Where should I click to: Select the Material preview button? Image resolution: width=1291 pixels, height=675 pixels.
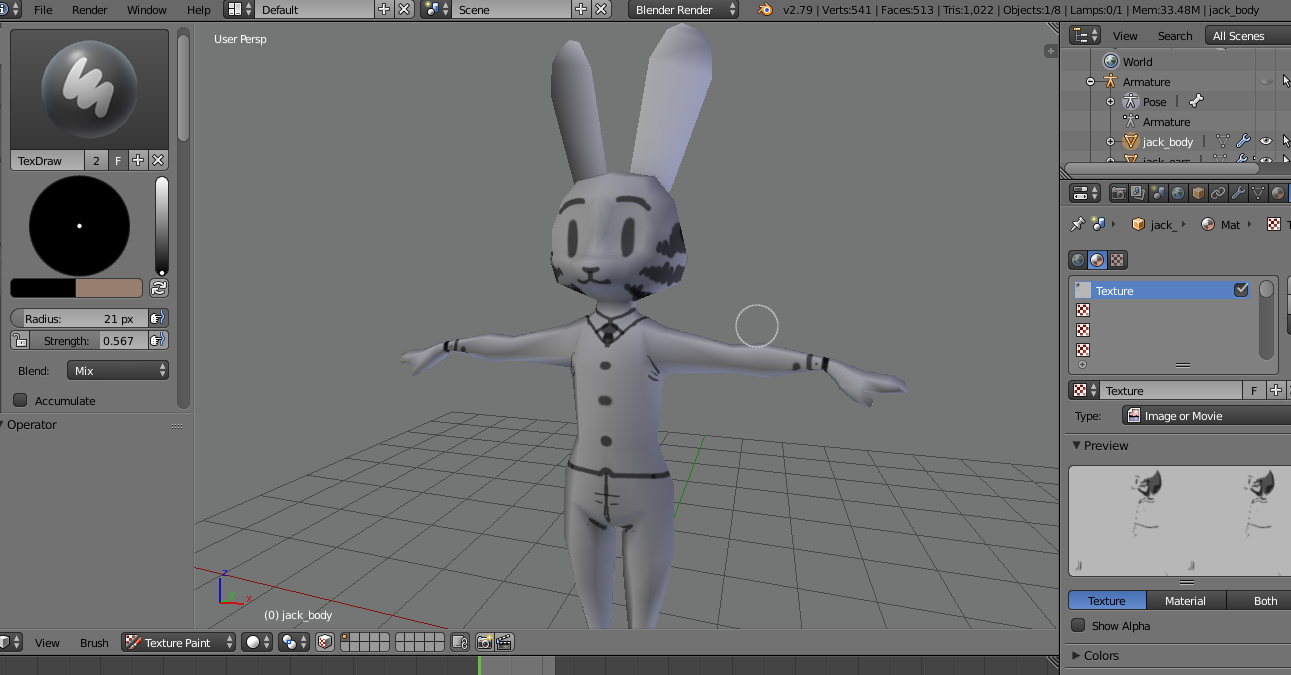pyautogui.click(x=1185, y=601)
